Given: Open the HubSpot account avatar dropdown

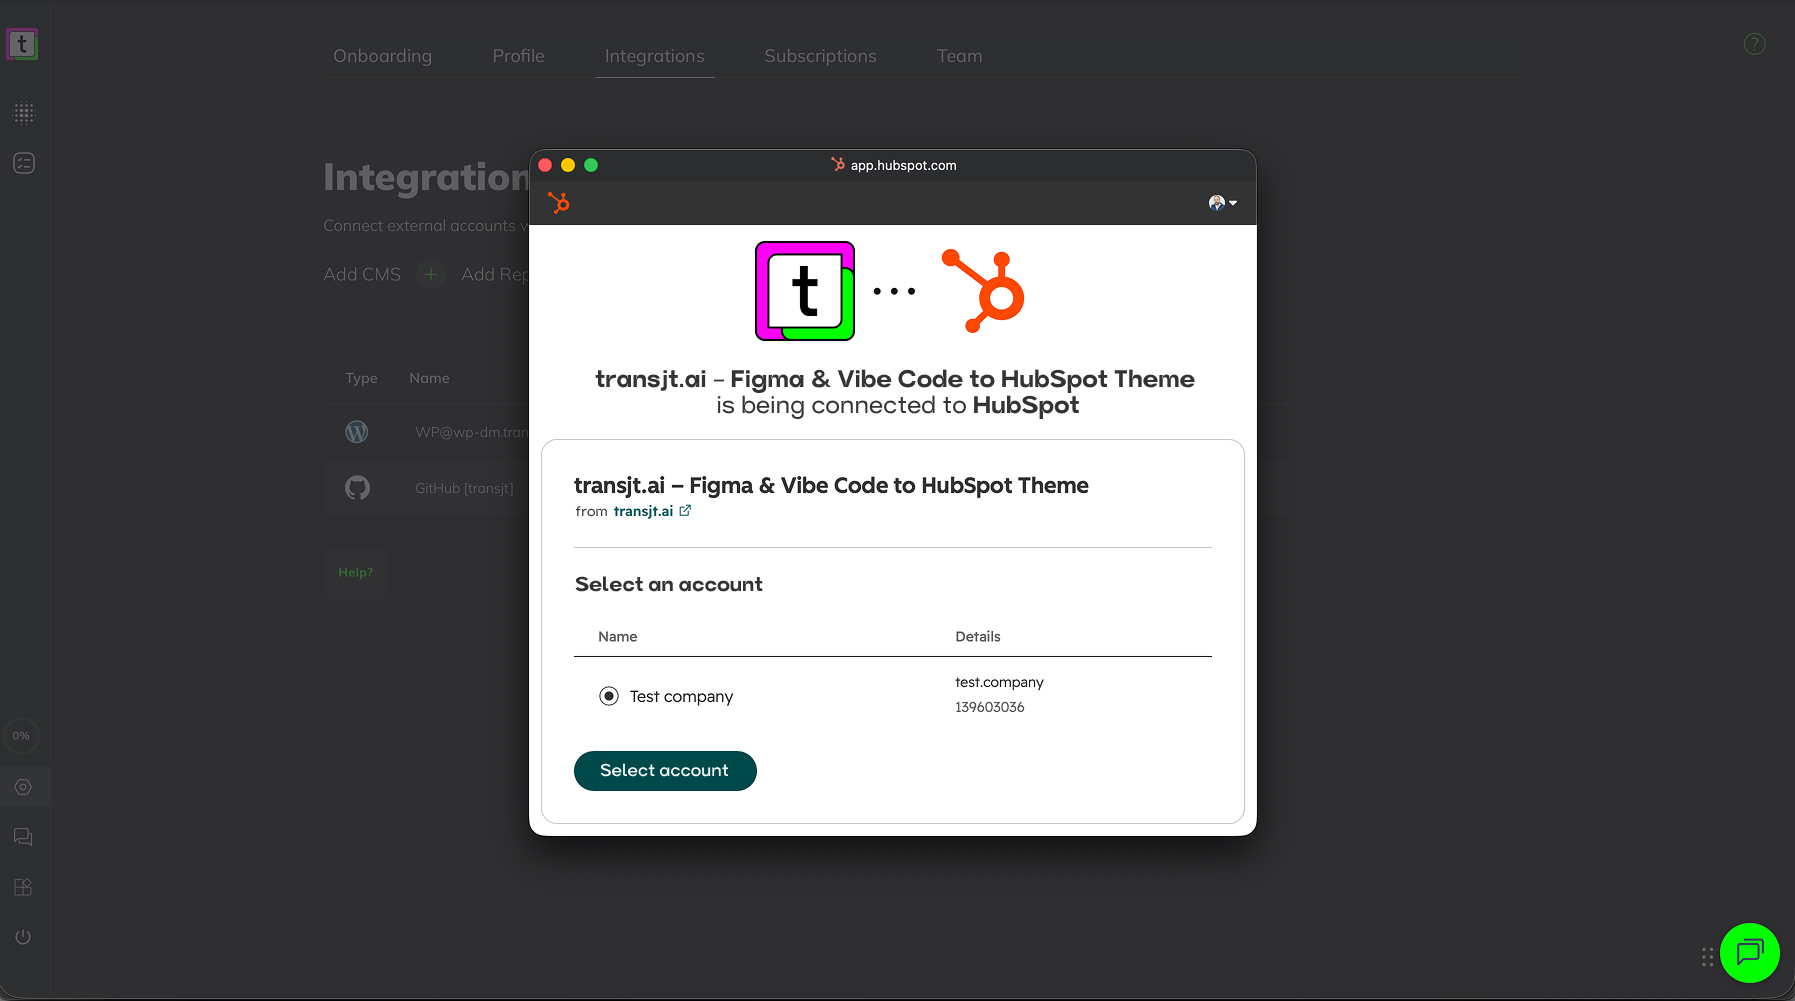Looking at the screenshot, I should [x=1223, y=203].
